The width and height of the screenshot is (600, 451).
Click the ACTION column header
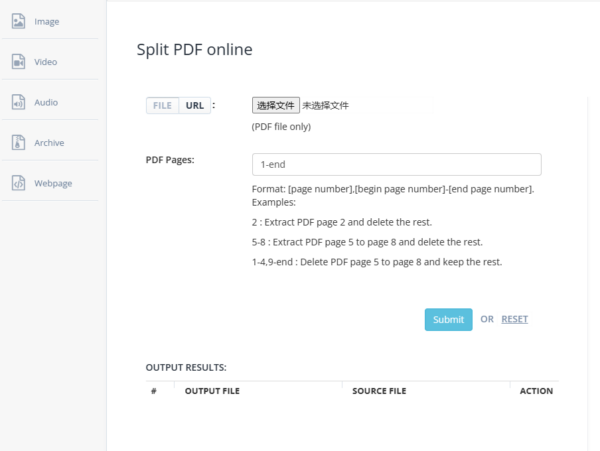(x=536, y=391)
